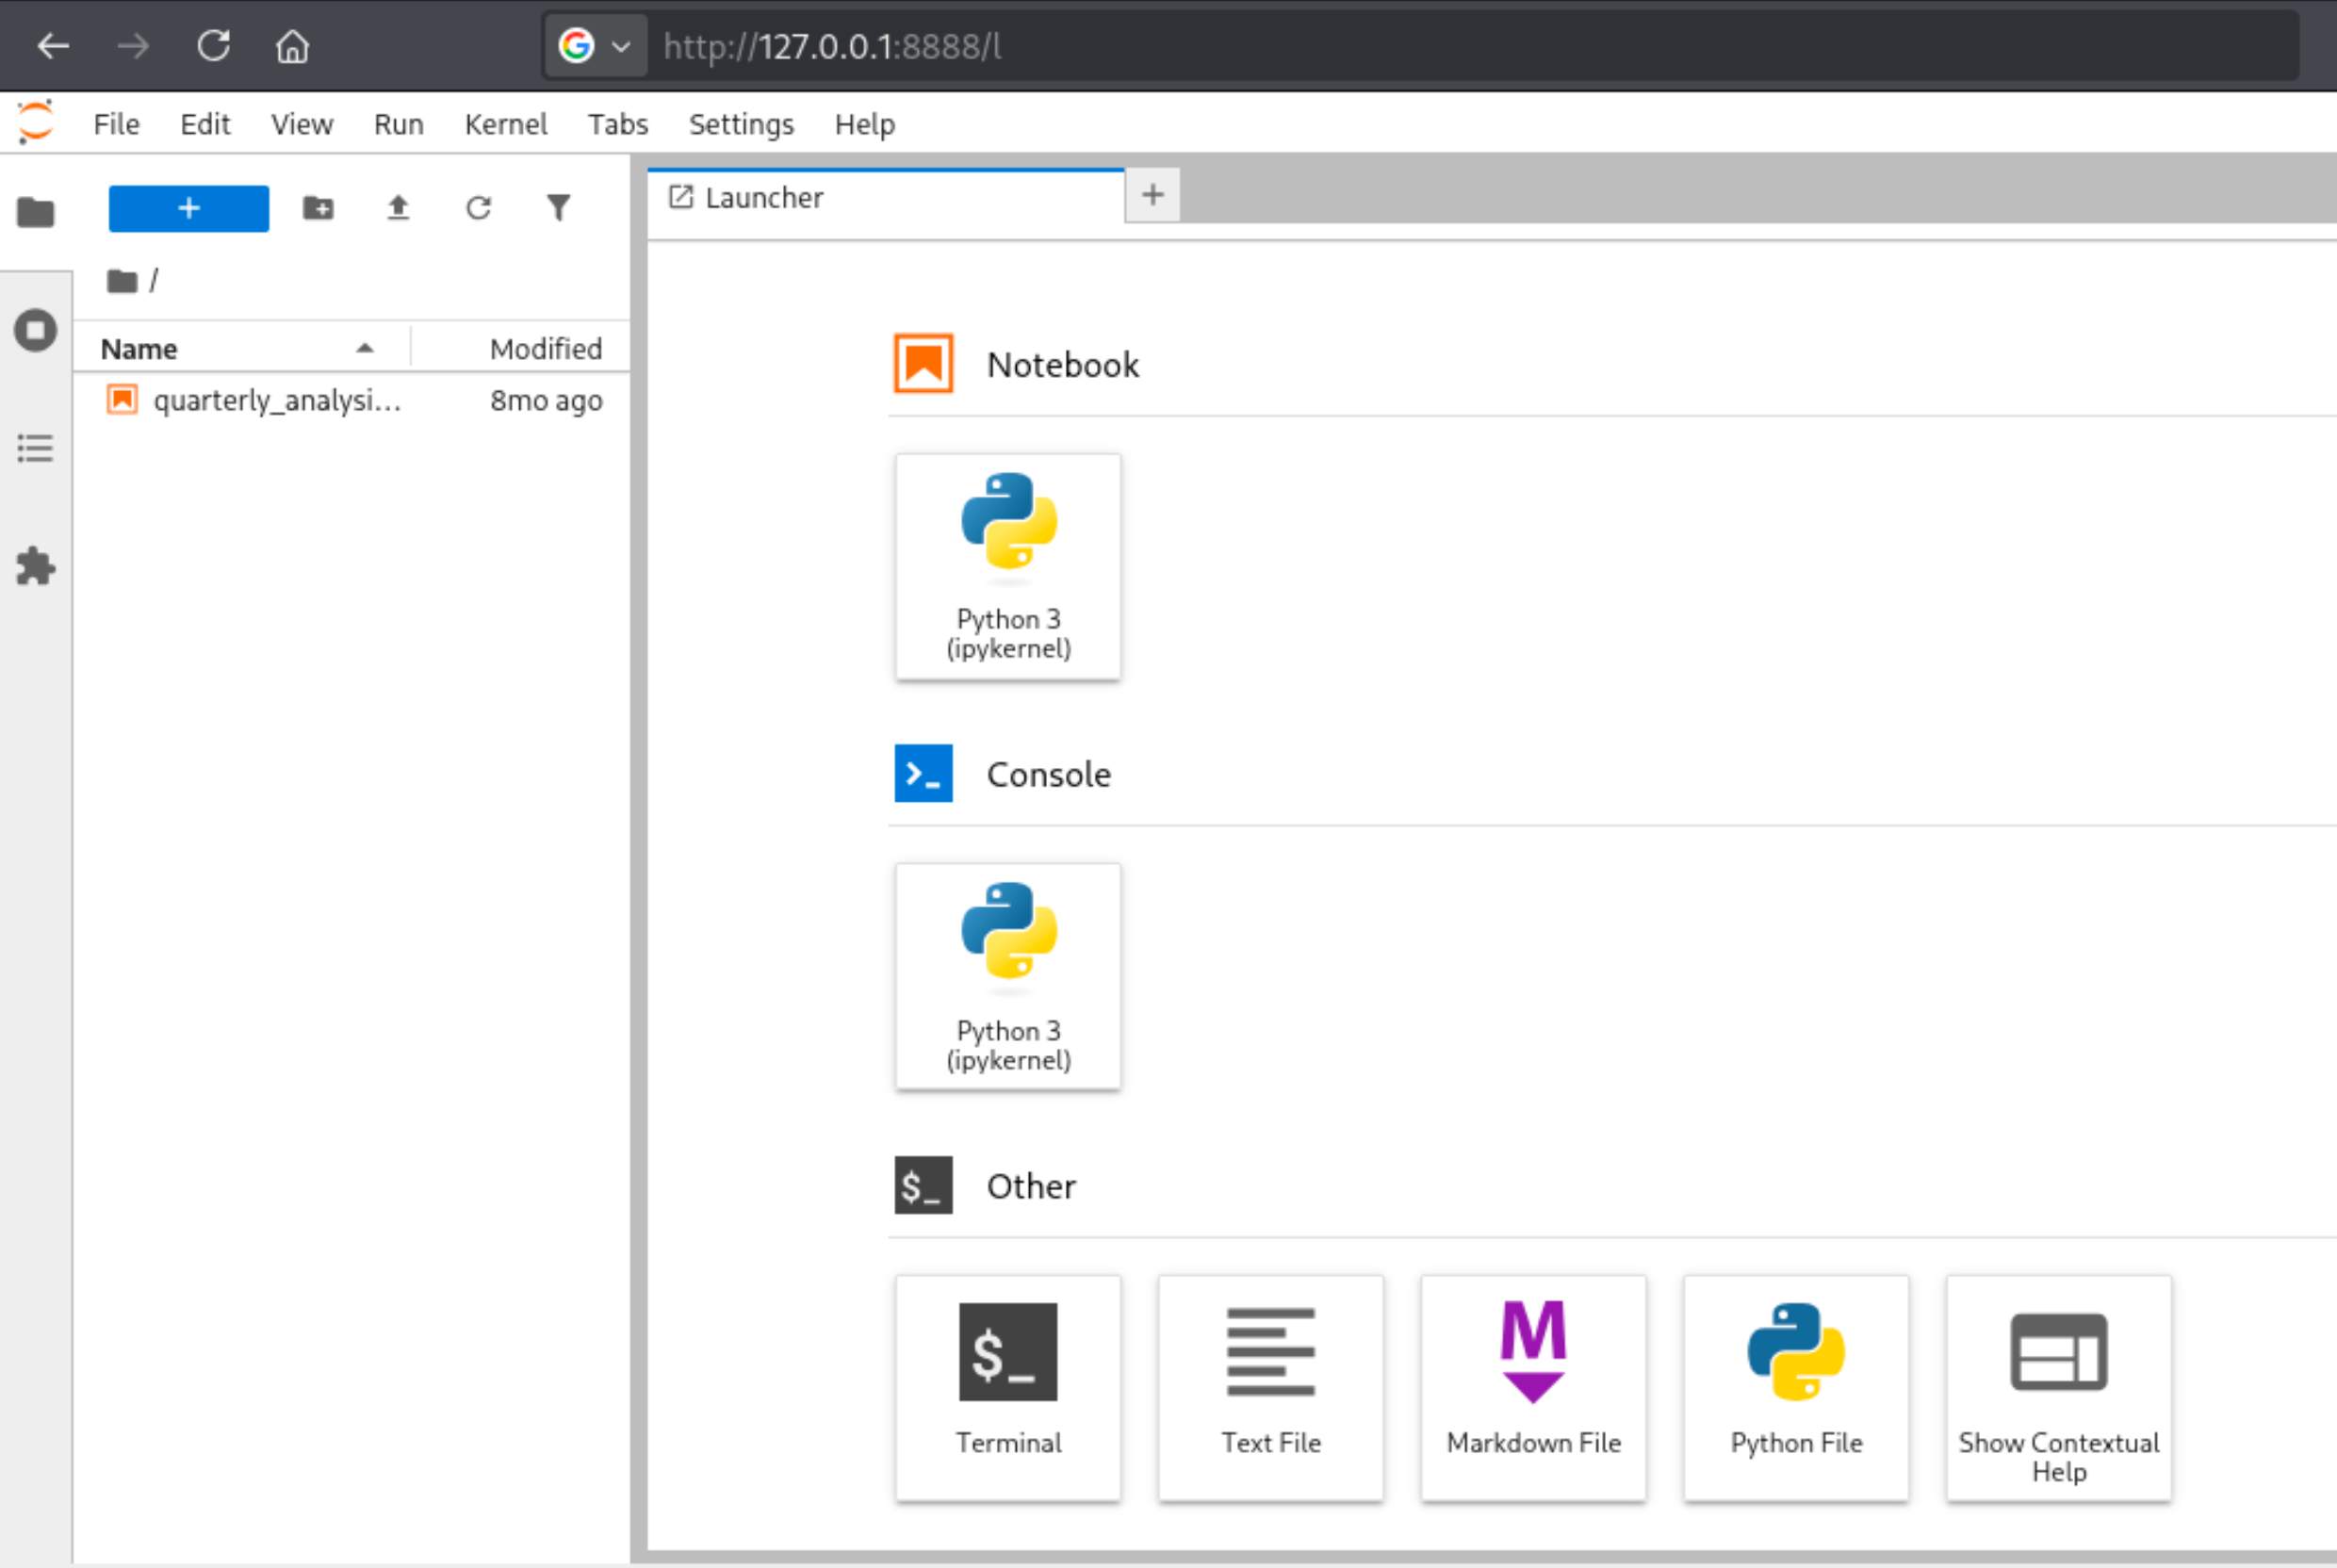
Task: Create a new Text File
Action: coord(1271,1388)
